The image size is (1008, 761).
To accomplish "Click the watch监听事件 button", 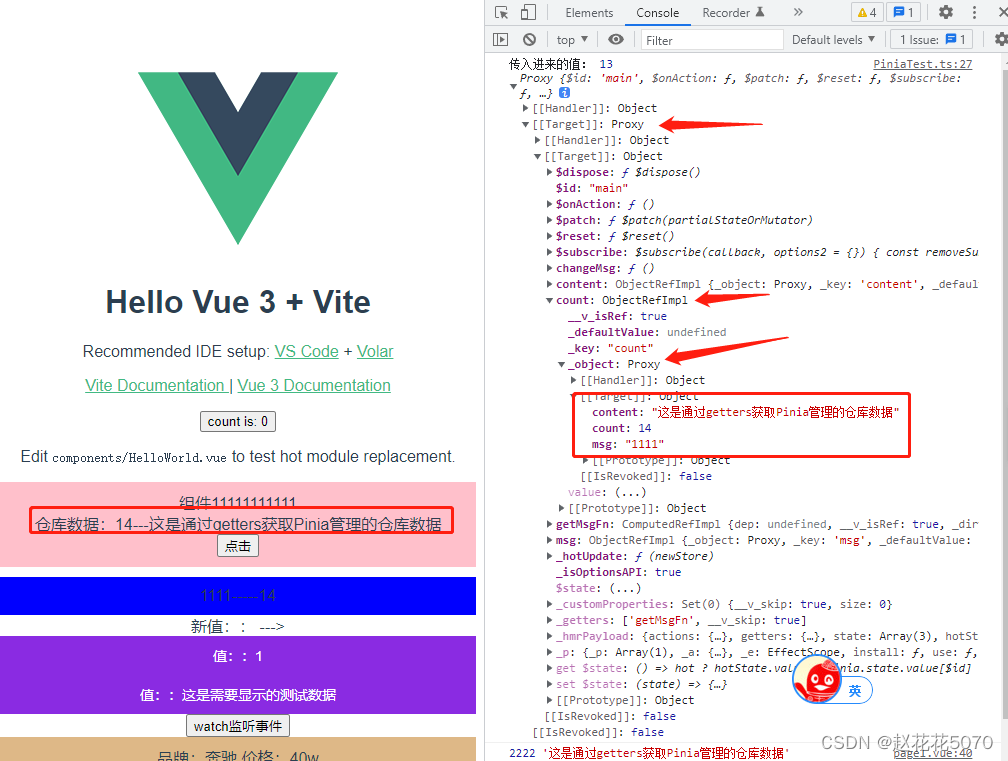I will (238, 726).
